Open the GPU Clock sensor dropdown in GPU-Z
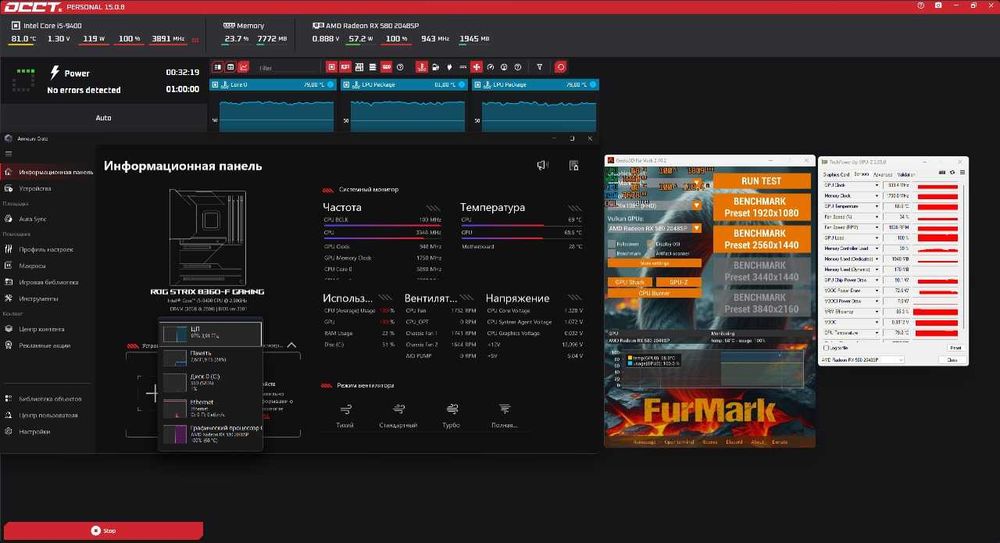Viewport: 1000px width, 543px height. click(x=876, y=185)
